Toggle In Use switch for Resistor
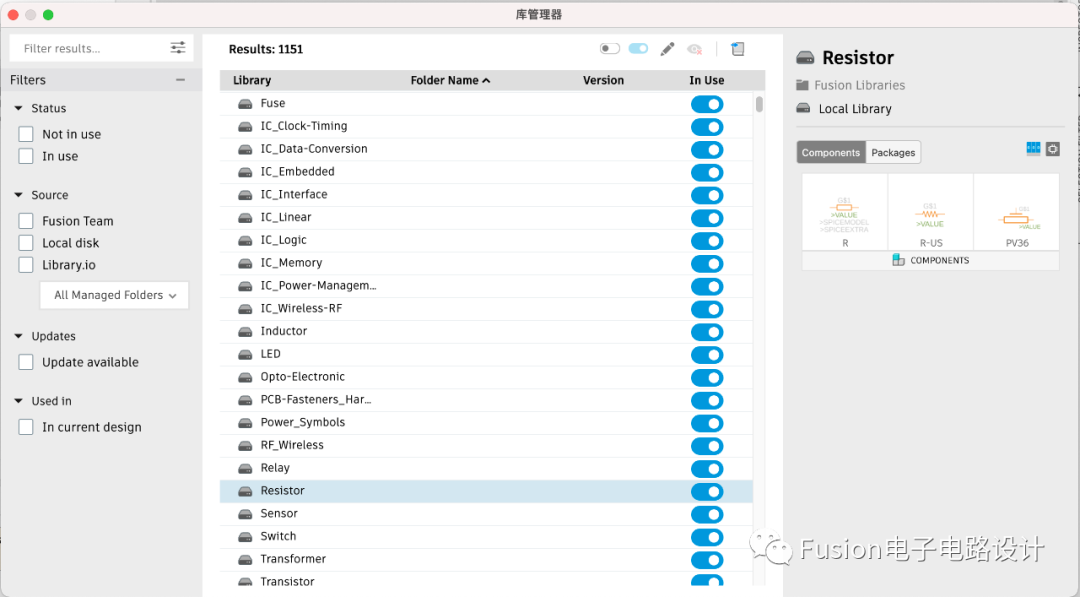 click(707, 492)
